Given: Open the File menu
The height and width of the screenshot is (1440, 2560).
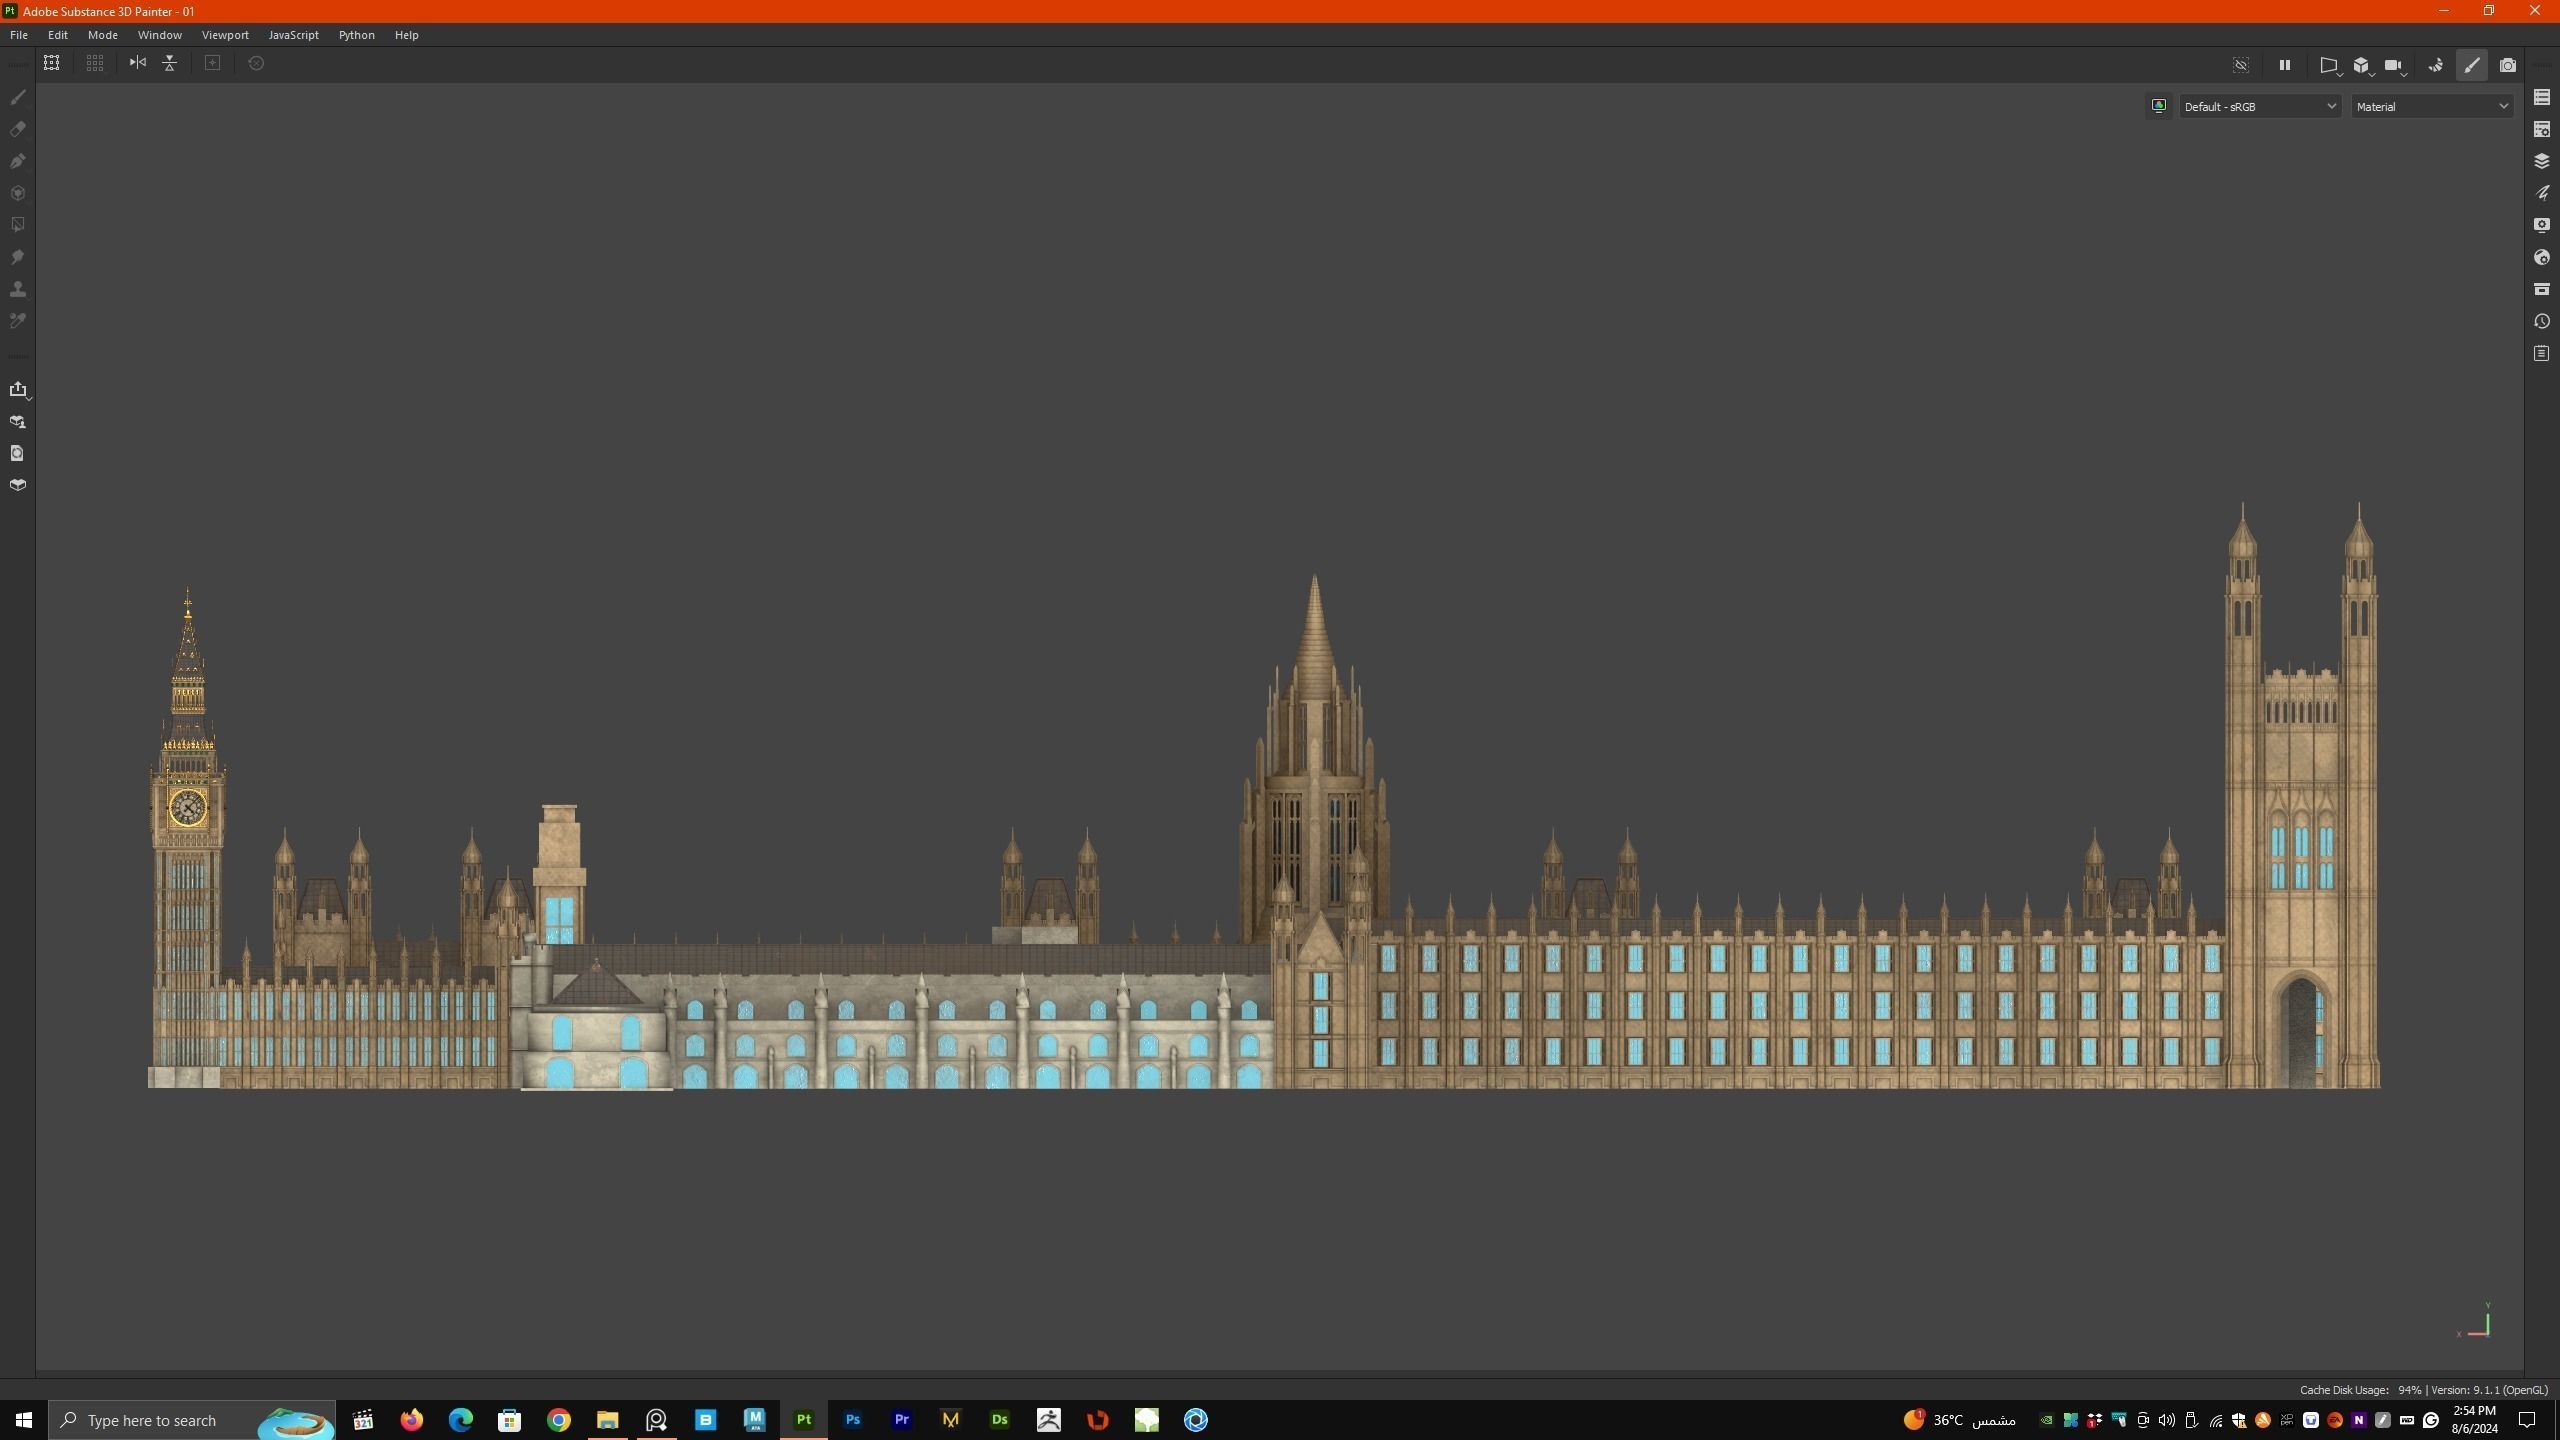Looking at the screenshot, I should click(19, 35).
